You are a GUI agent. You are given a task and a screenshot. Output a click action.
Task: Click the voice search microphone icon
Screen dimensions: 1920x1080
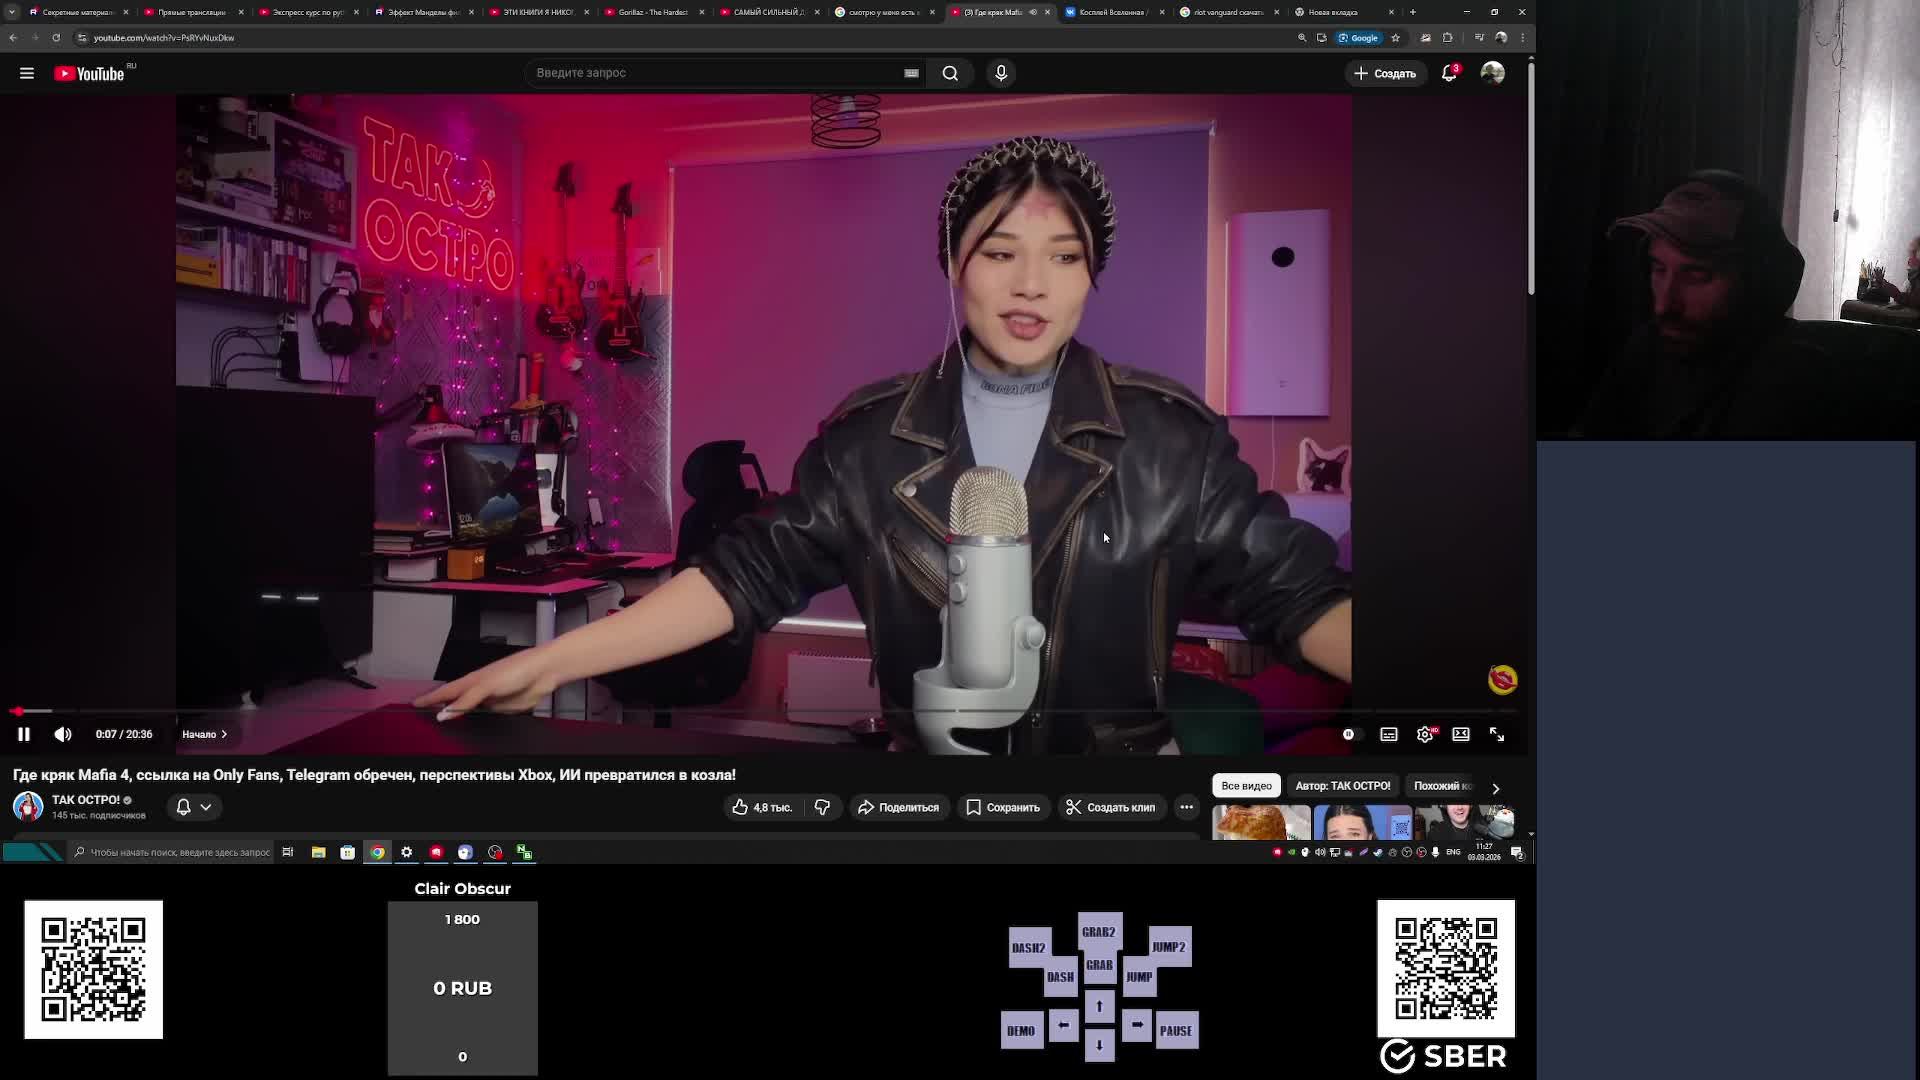coord(1001,73)
